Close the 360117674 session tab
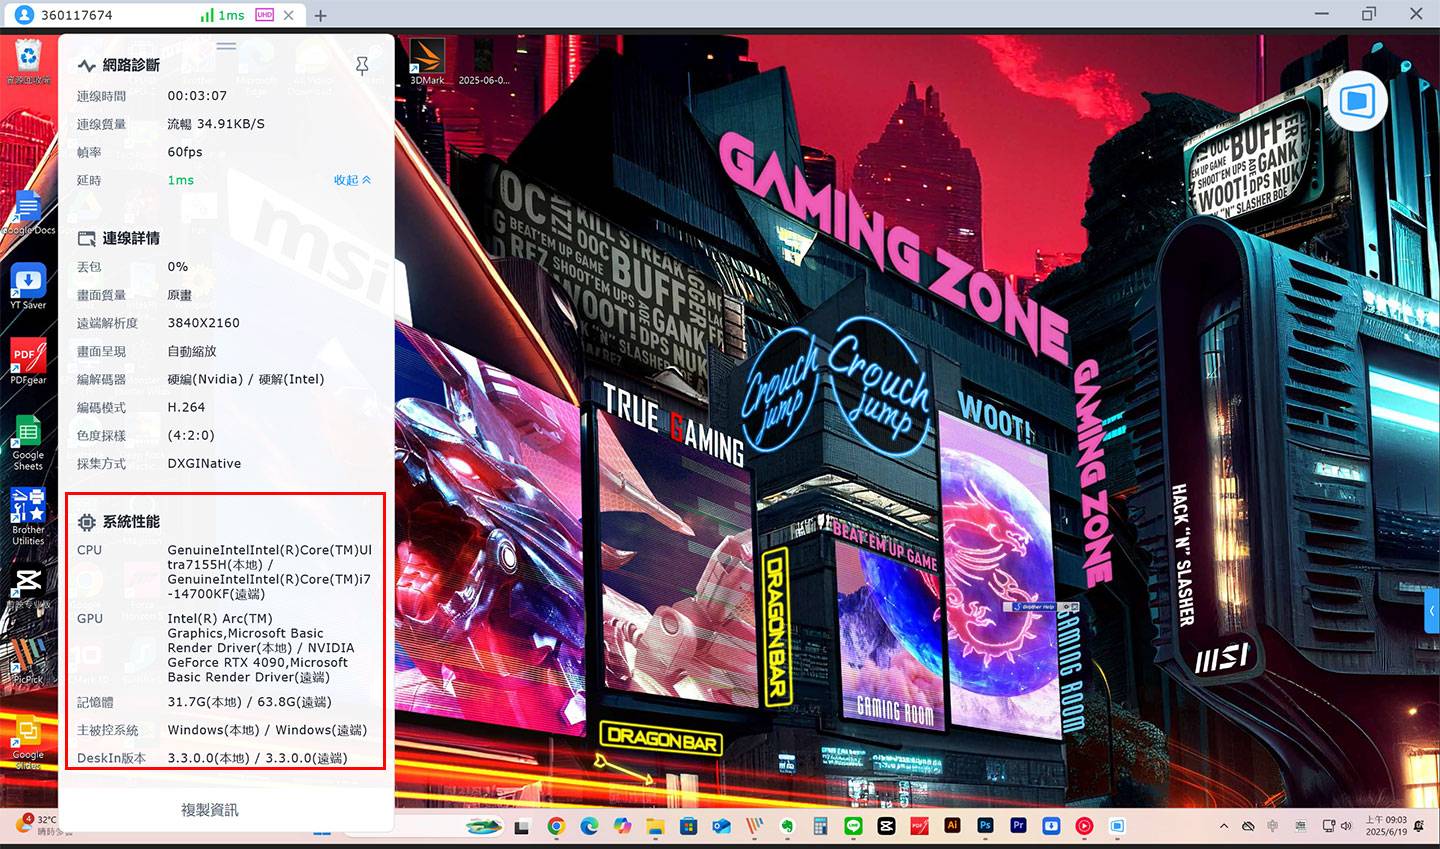This screenshot has width=1440, height=849. coord(289,15)
